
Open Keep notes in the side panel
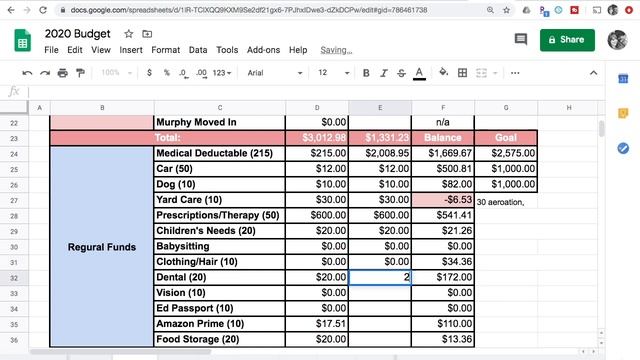(623, 113)
